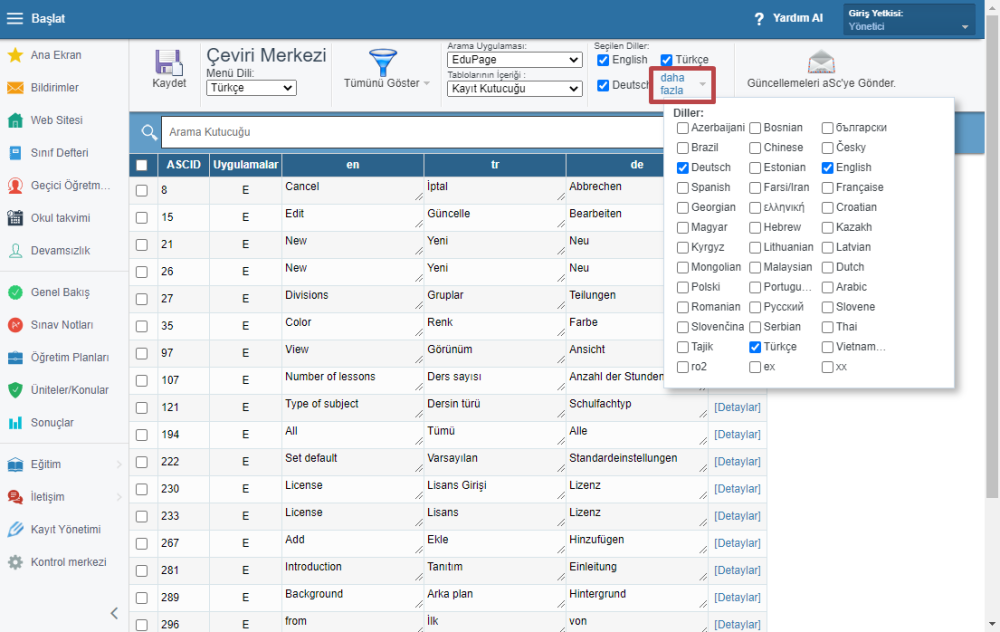Expand the daha fazla languages dropdown
Viewport: 1000px width, 632px height.
tap(682, 84)
